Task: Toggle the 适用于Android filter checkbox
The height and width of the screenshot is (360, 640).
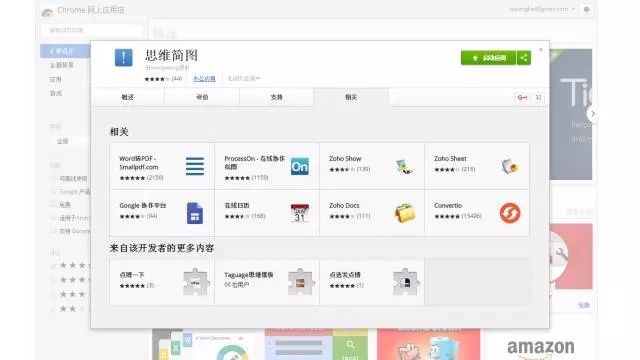Action: (x=53, y=218)
